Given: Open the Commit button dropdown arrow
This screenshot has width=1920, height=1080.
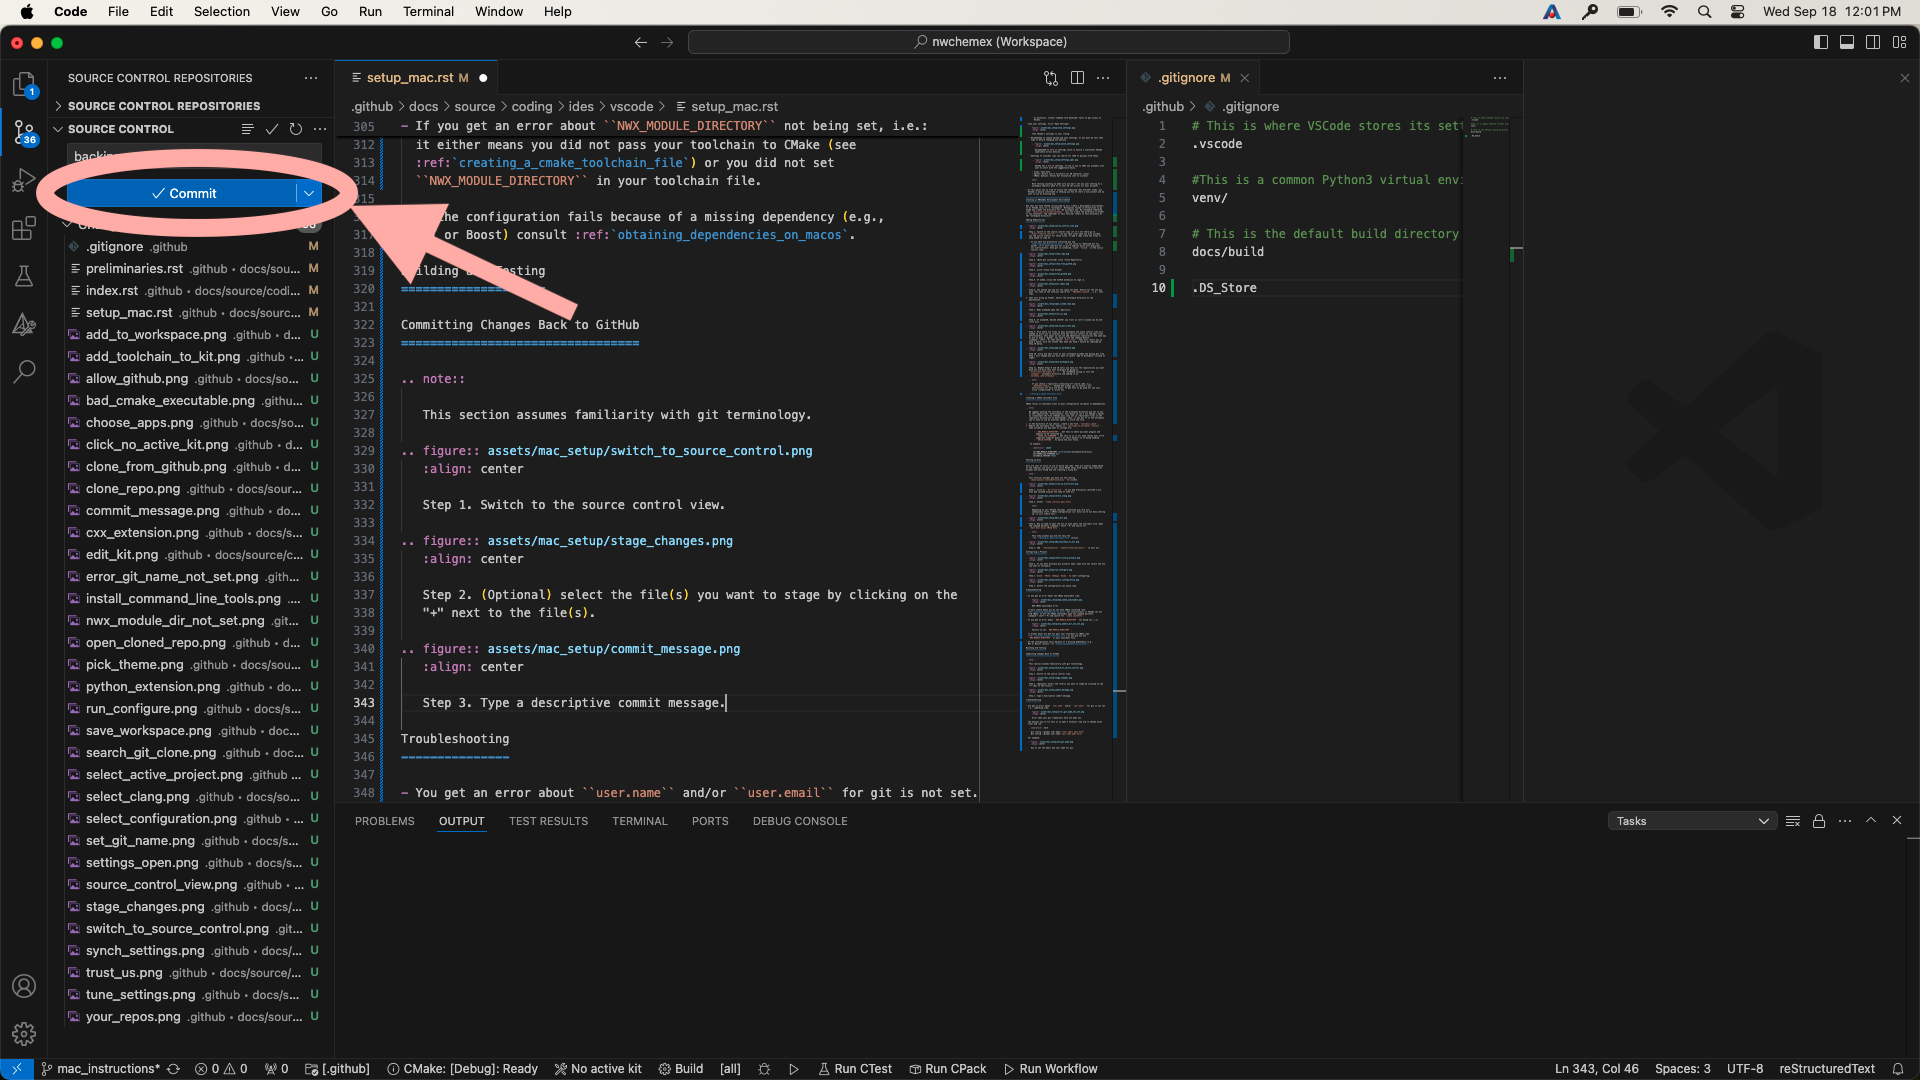Looking at the screenshot, I should [309, 193].
